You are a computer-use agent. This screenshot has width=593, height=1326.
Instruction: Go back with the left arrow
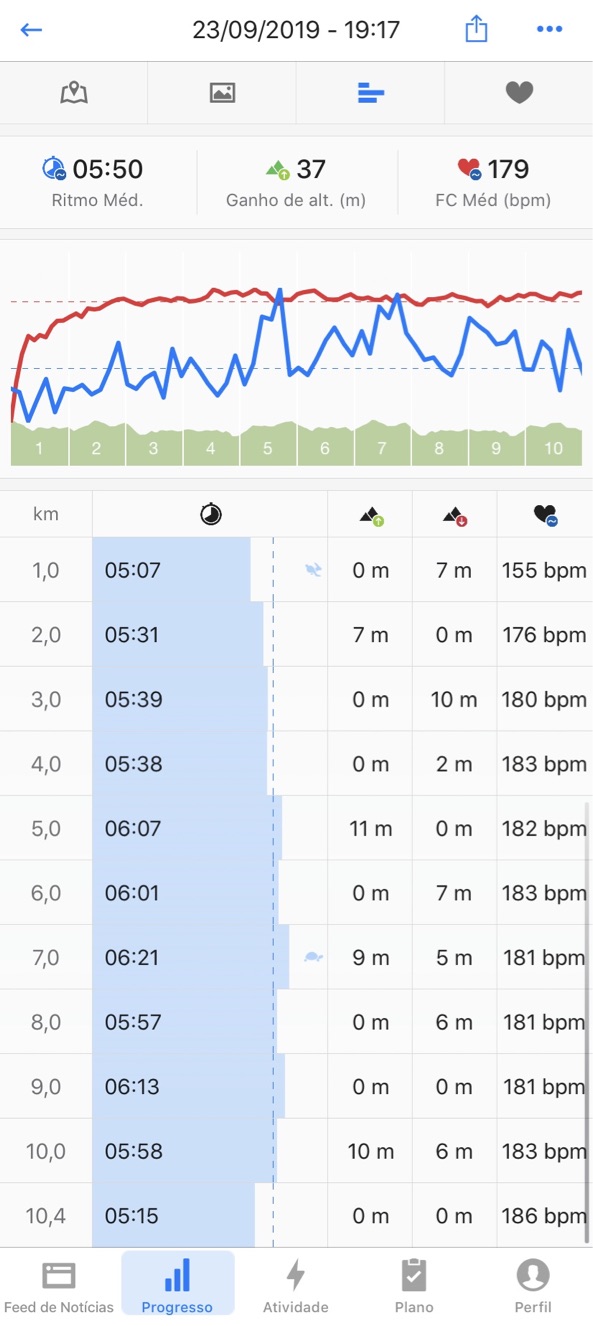(x=31, y=30)
